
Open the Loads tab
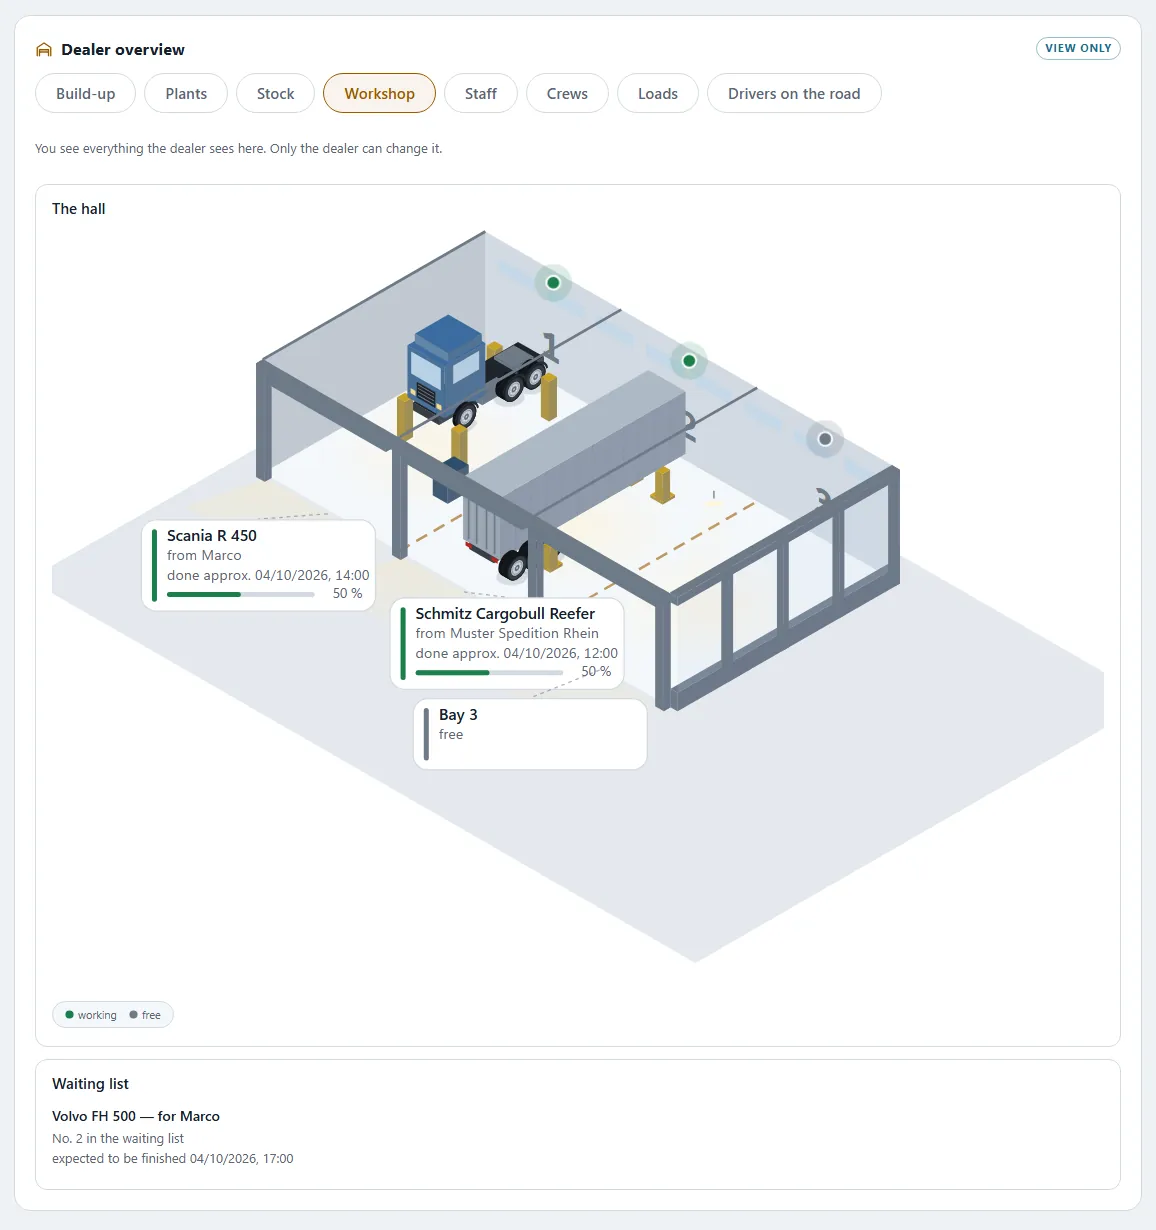tap(658, 93)
